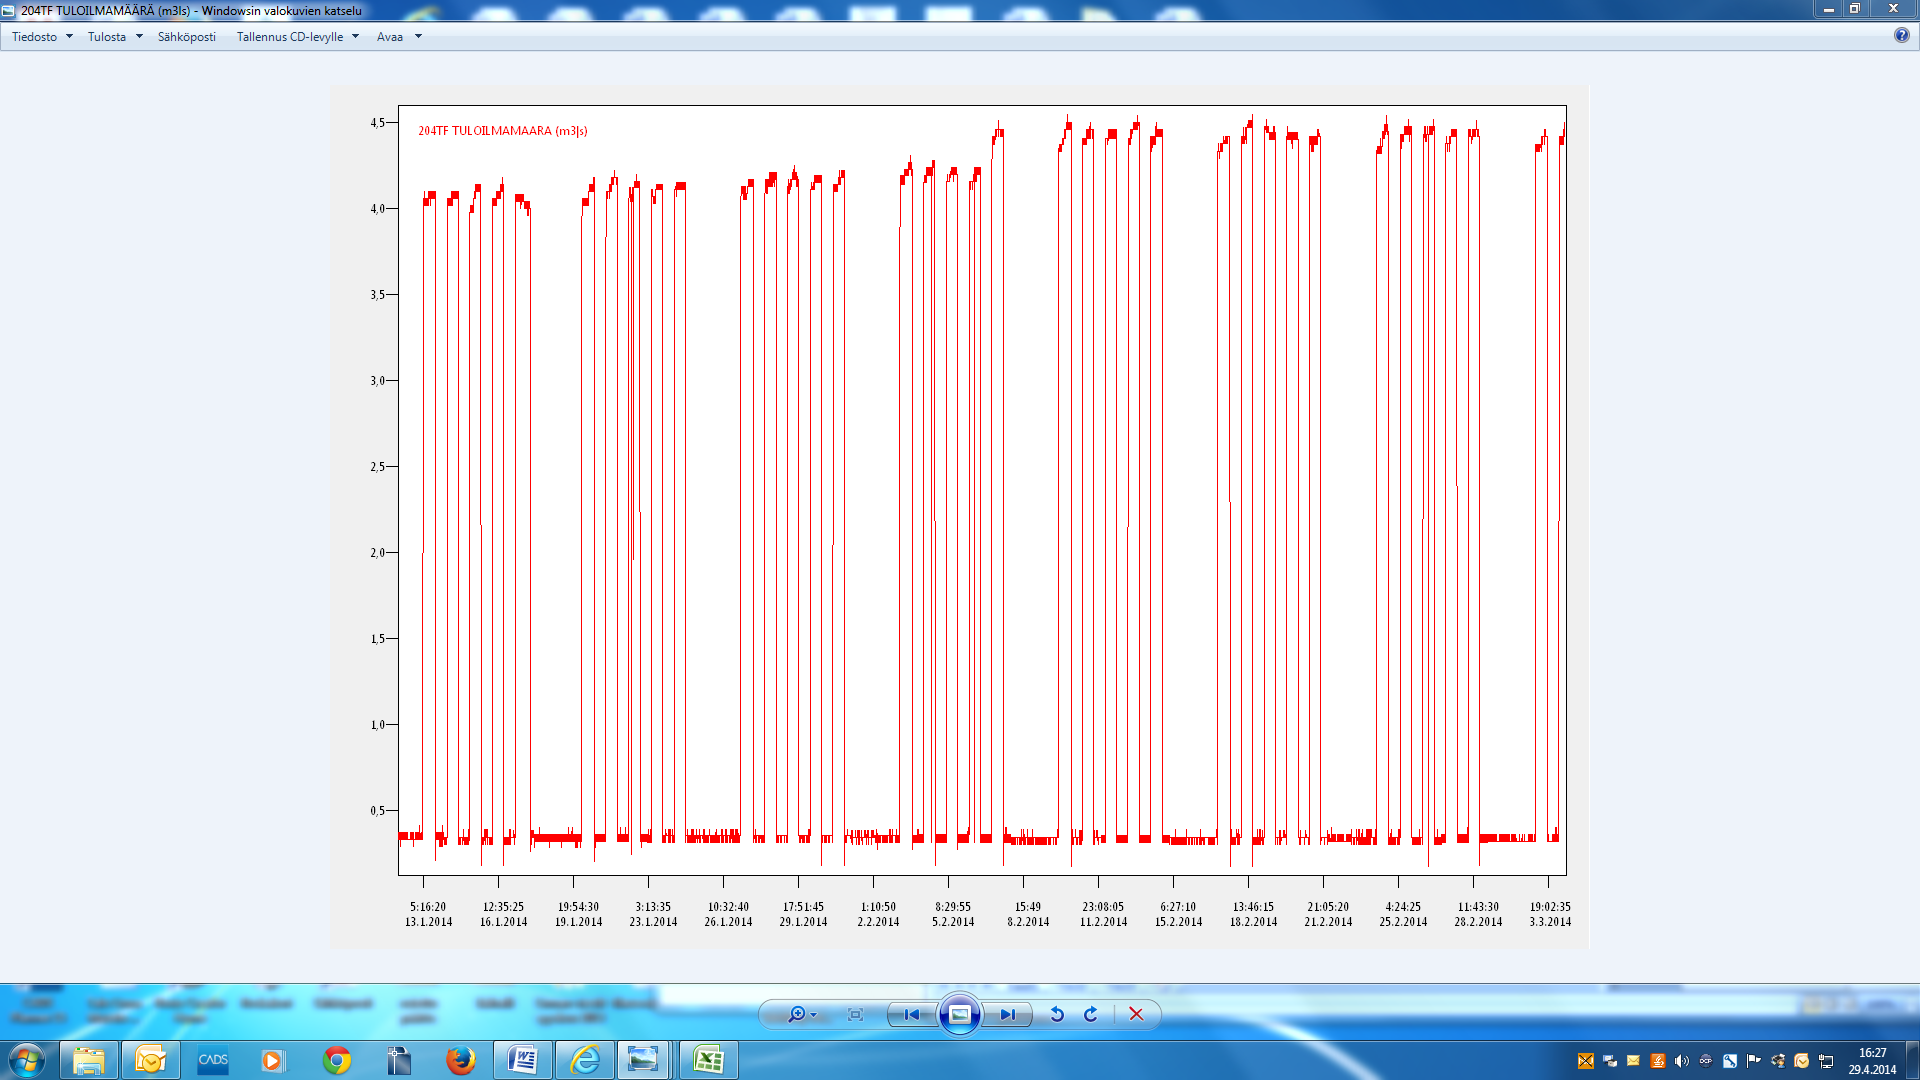Start the slide show
Viewport: 1920px width, 1080px height.
(959, 1014)
